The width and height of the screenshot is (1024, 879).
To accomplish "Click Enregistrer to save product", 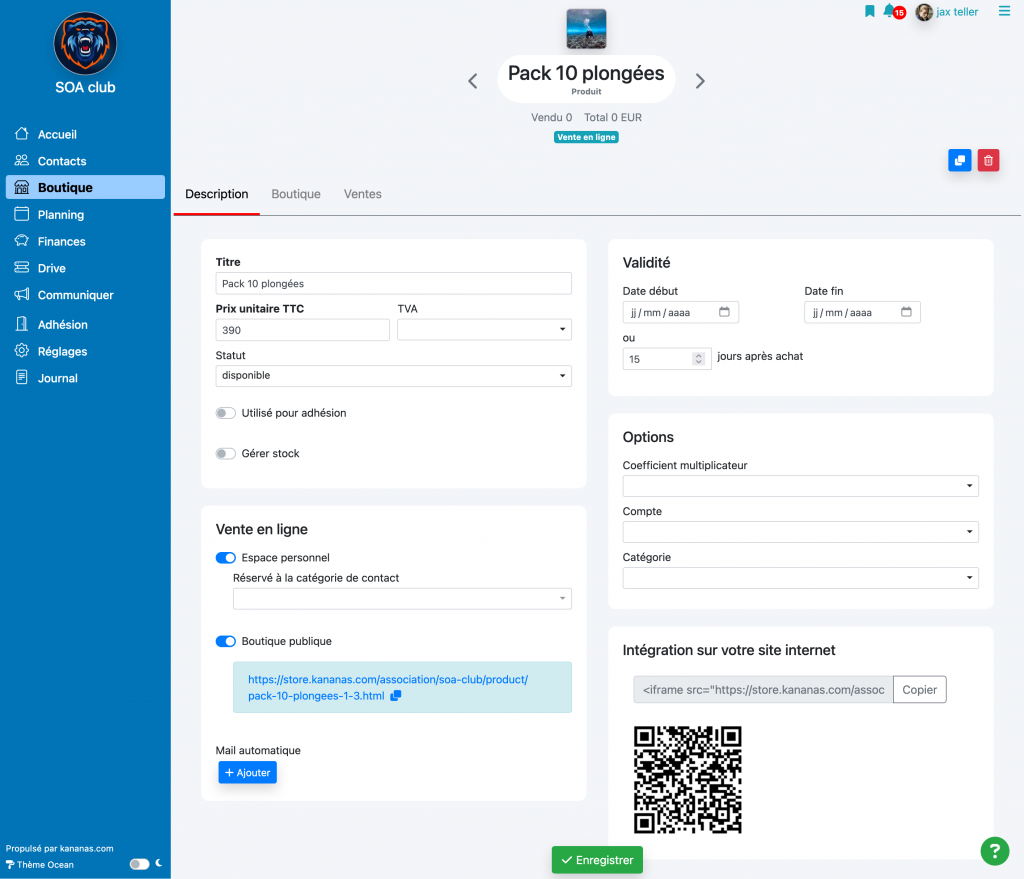I will (597, 860).
